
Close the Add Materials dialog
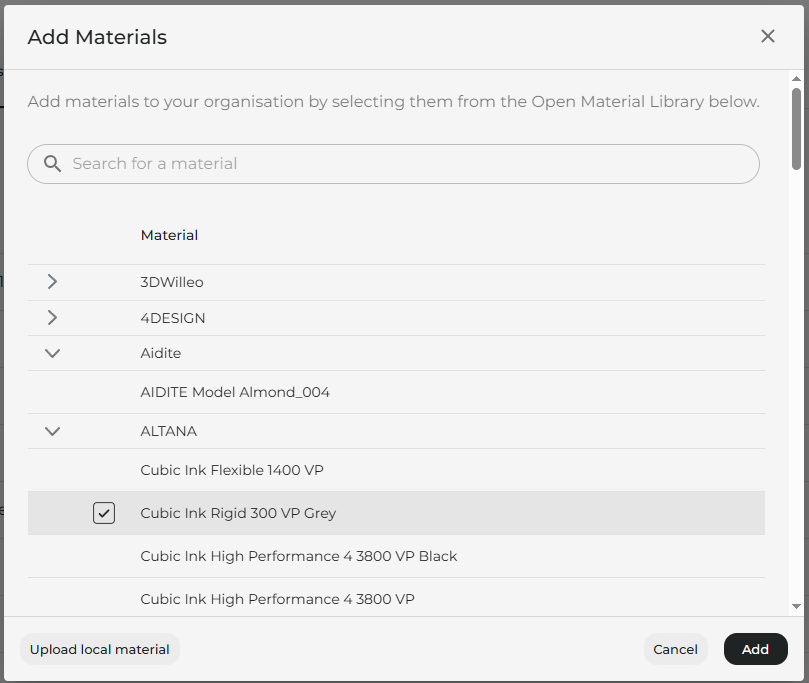tap(767, 36)
